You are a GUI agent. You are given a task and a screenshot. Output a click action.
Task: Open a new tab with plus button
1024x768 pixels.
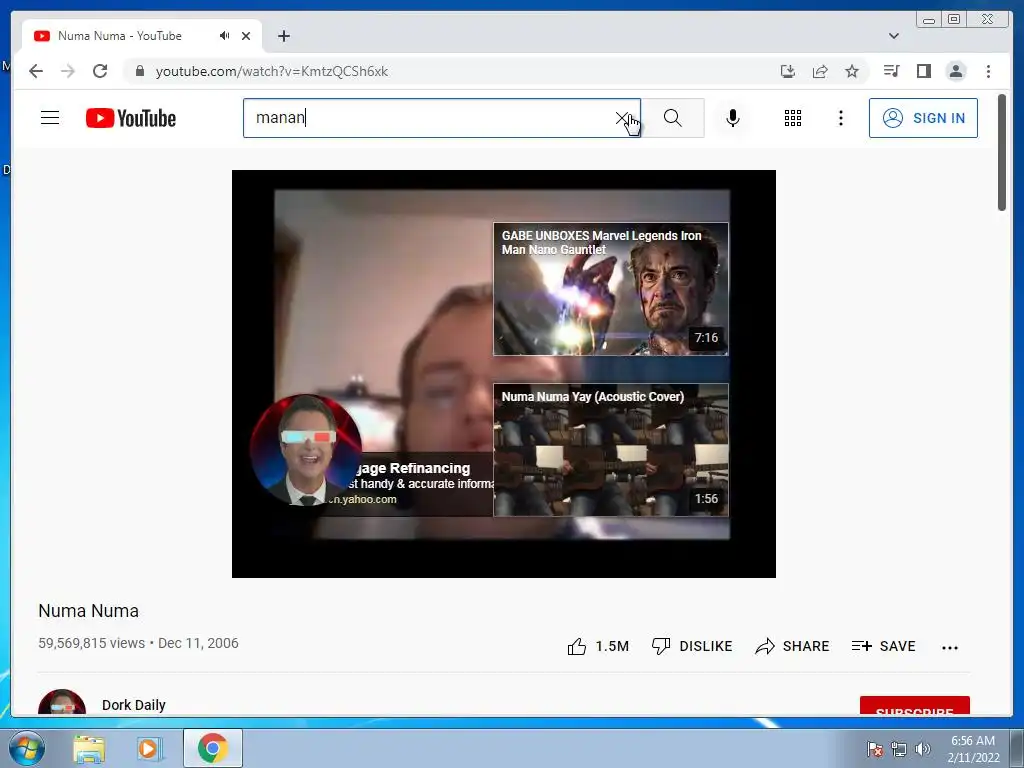pyautogui.click(x=283, y=36)
